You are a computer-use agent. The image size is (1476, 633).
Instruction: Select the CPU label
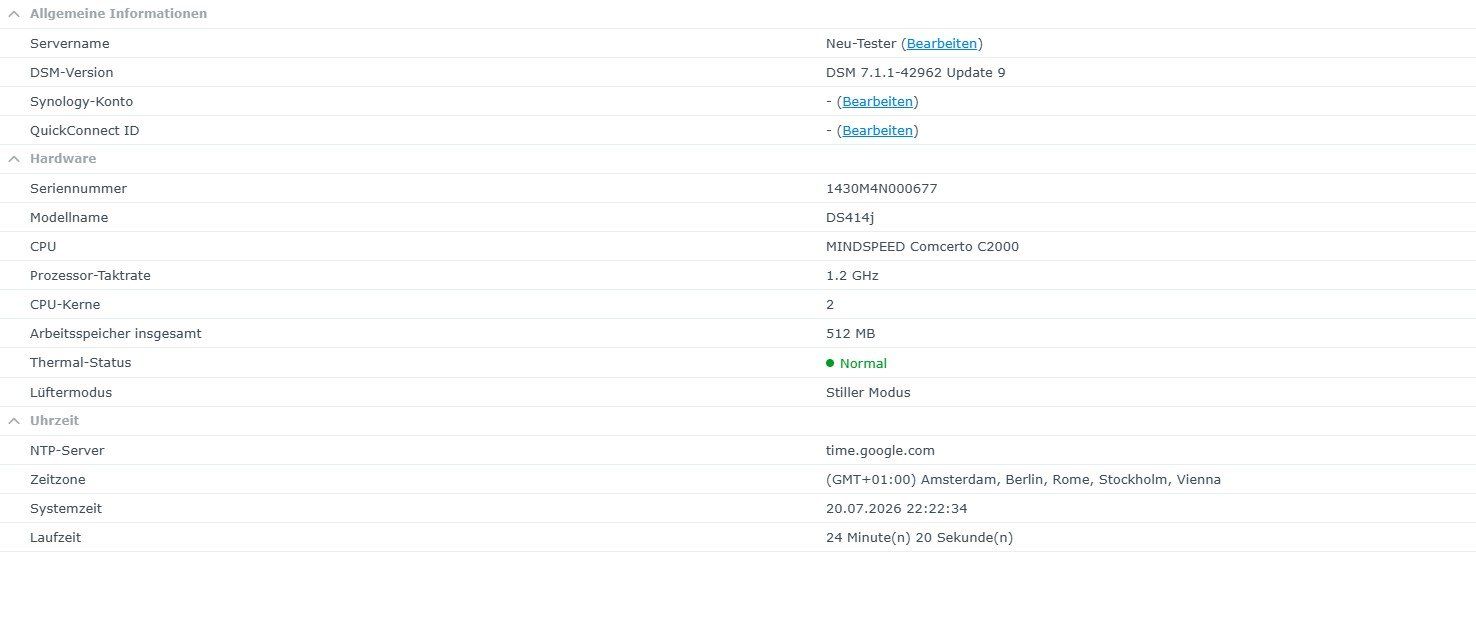click(43, 247)
